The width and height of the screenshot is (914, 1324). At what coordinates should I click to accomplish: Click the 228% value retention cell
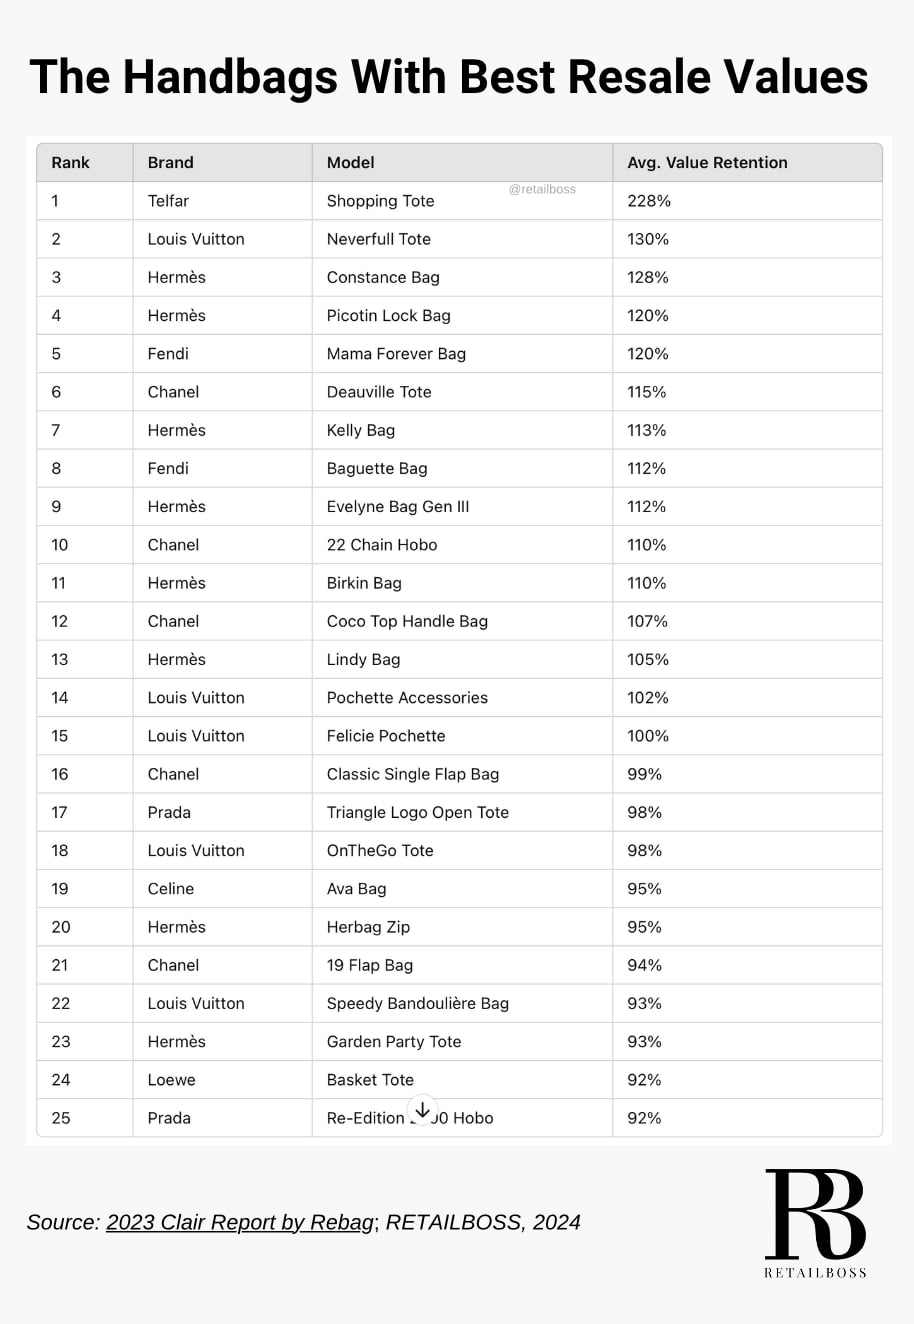point(747,201)
